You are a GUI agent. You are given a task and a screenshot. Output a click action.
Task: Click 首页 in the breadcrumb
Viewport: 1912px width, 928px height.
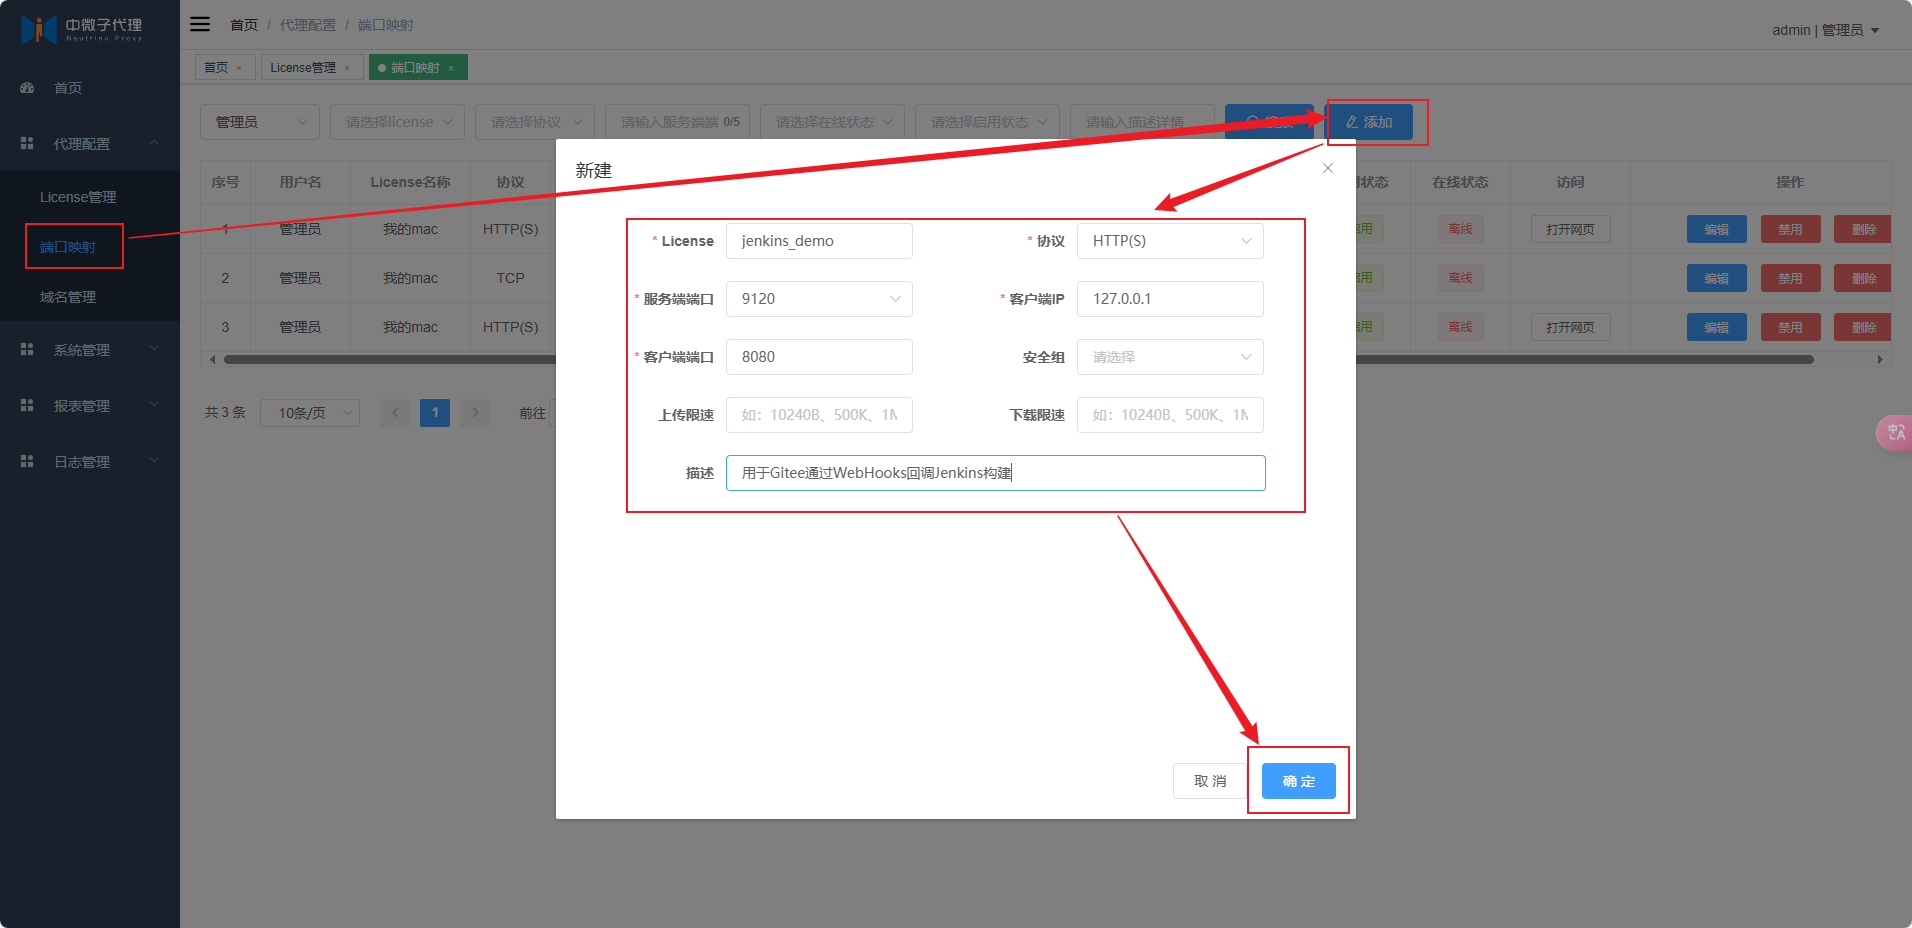244,25
